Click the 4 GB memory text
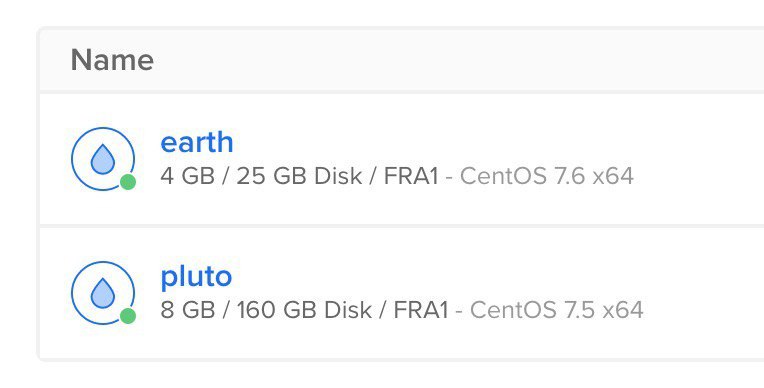Viewport: 764px width, 388px height. [188, 176]
